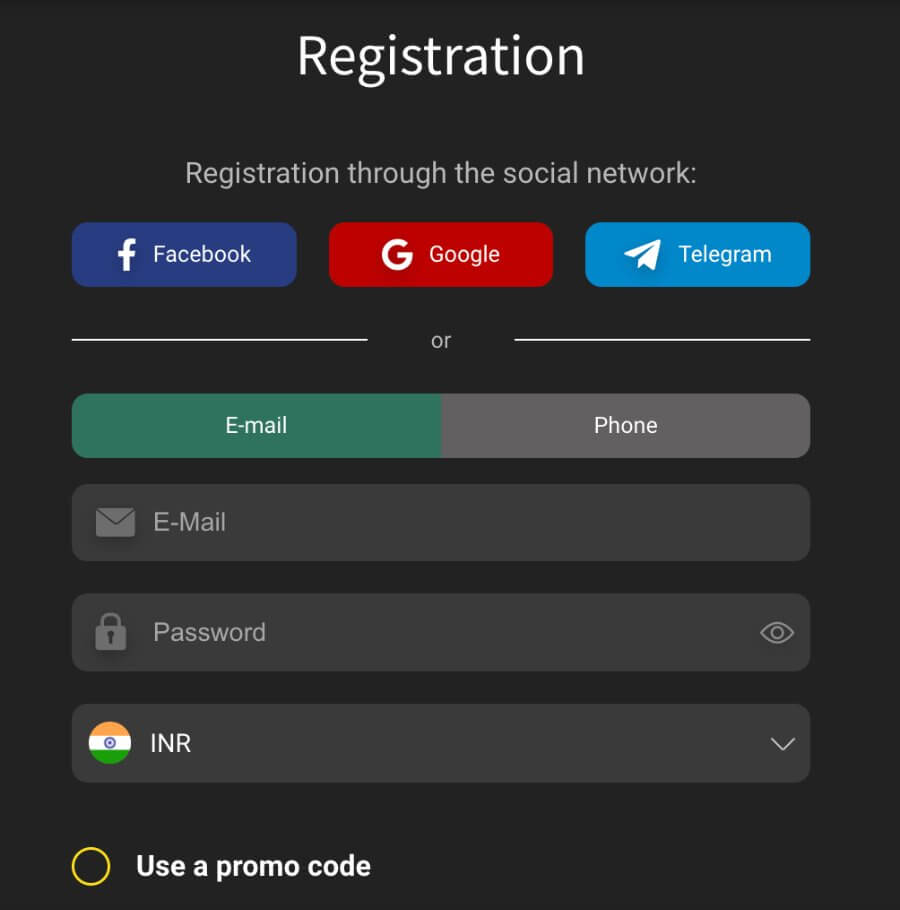Viewport: 900px width, 910px height.
Task: Click the padlock icon in the Password field
Action: tap(113, 631)
